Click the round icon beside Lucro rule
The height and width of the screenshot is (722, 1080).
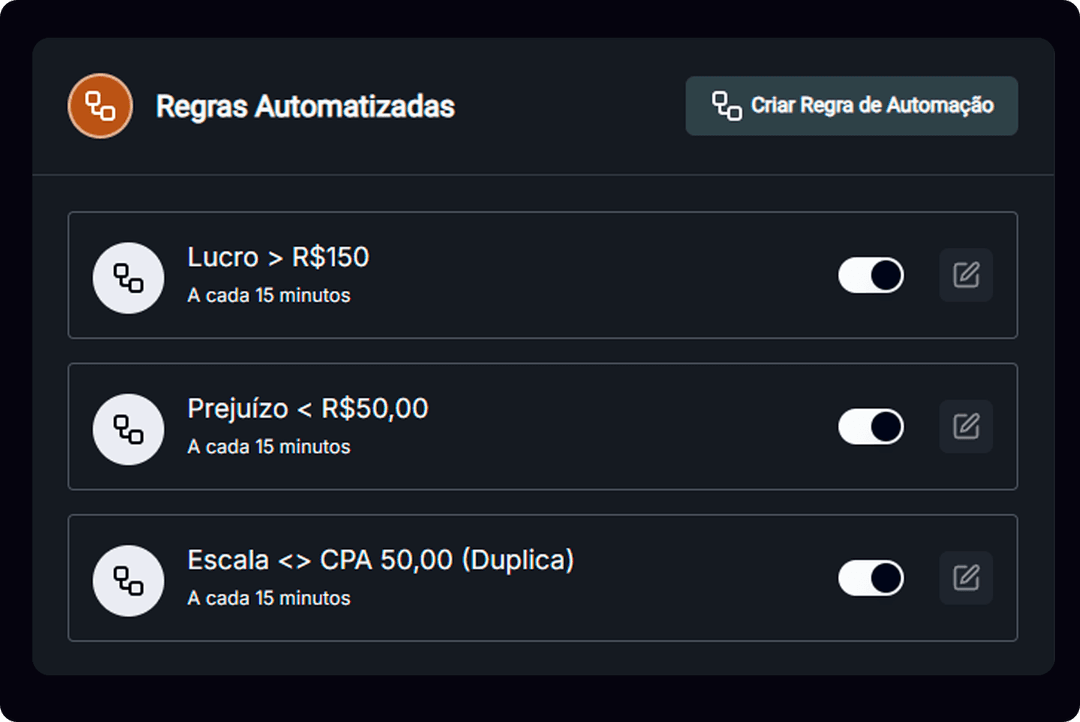pos(128,278)
